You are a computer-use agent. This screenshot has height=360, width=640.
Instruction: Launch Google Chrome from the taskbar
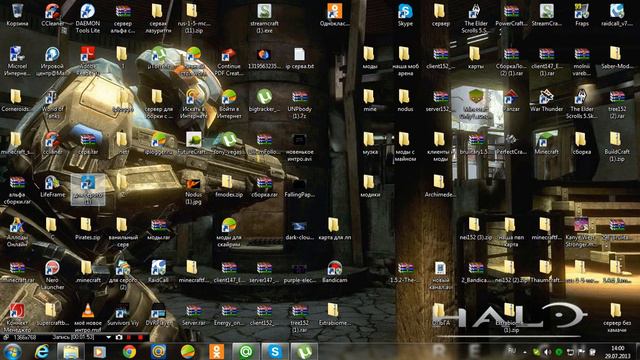point(129,351)
